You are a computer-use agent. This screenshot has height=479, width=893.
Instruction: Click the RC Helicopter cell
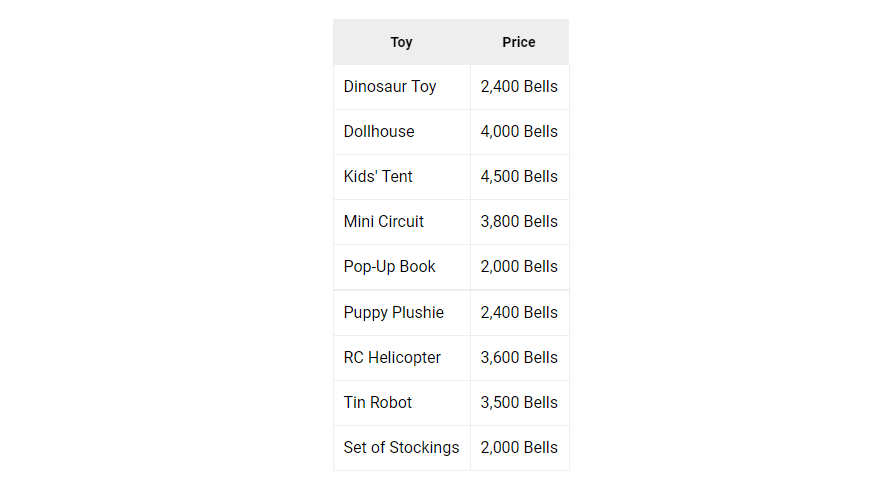click(x=392, y=358)
